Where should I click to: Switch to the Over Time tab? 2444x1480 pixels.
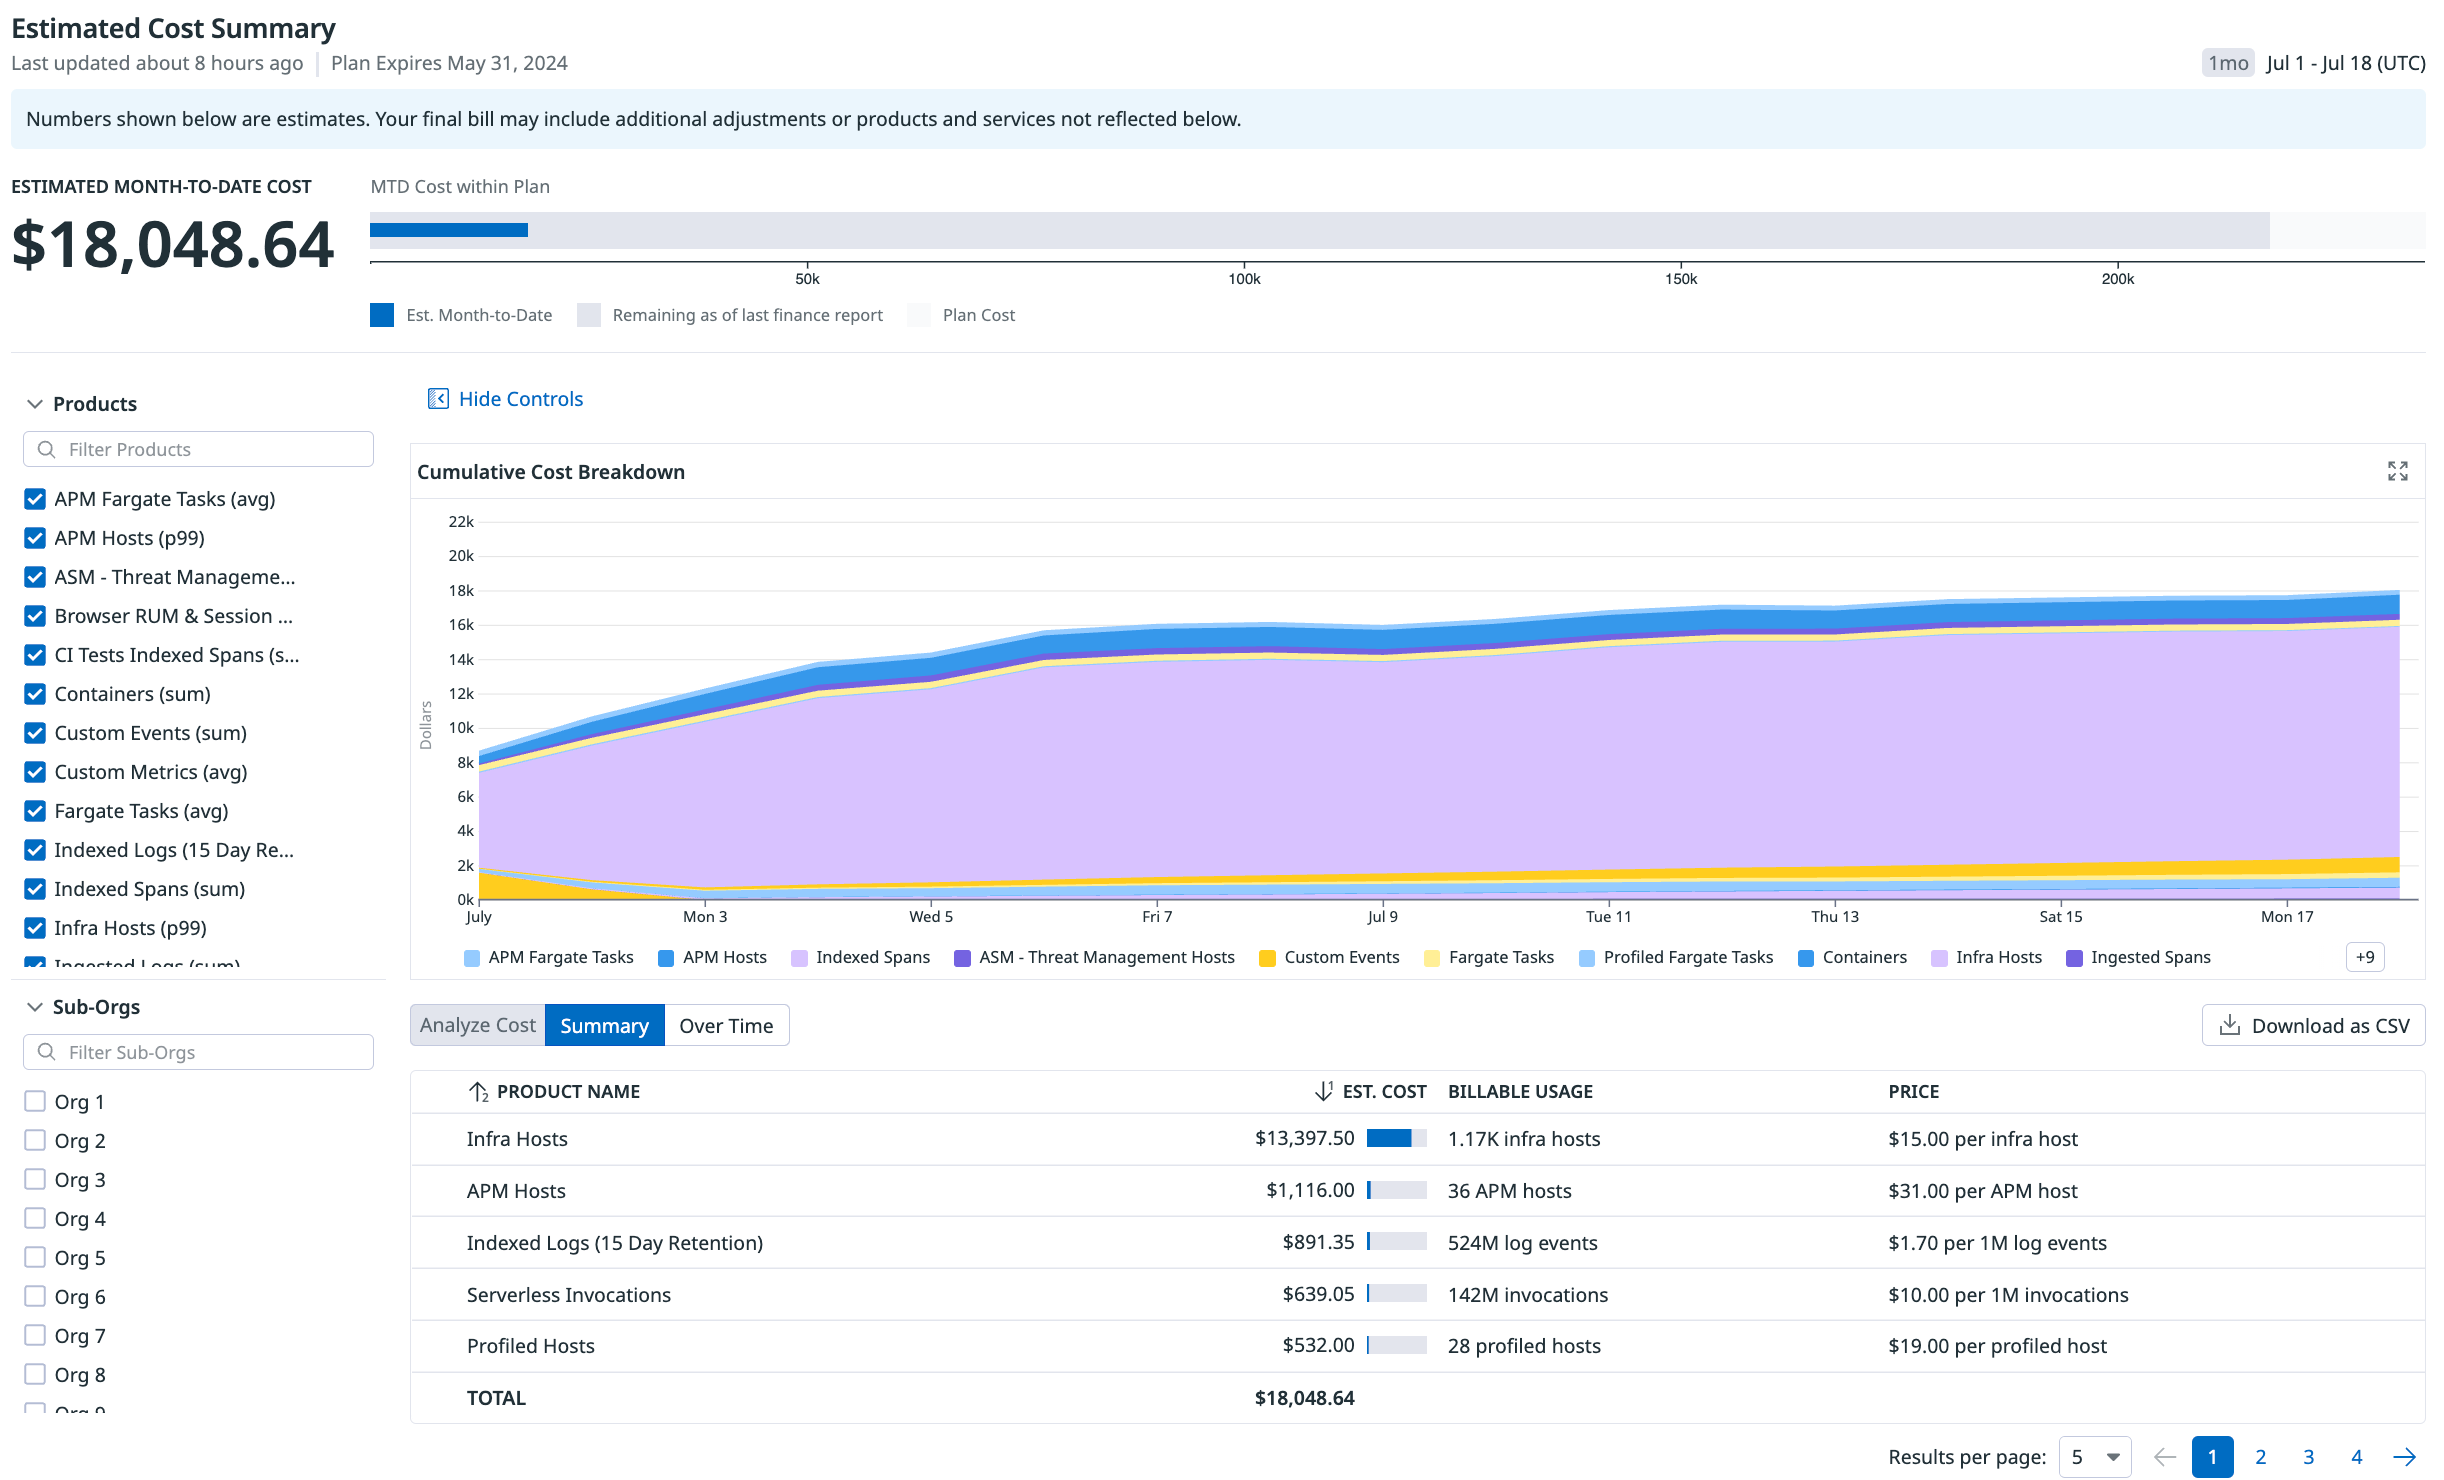point(726,1025)
